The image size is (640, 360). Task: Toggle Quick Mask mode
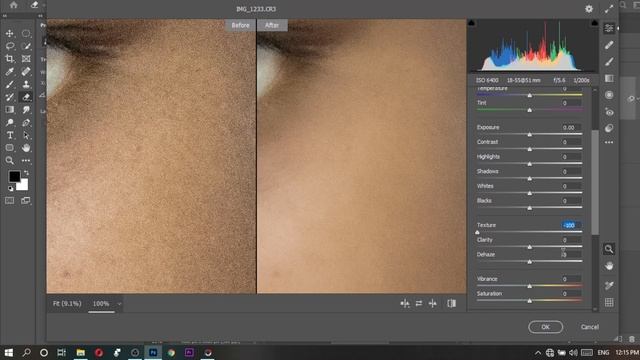click(x=10, y=200)
